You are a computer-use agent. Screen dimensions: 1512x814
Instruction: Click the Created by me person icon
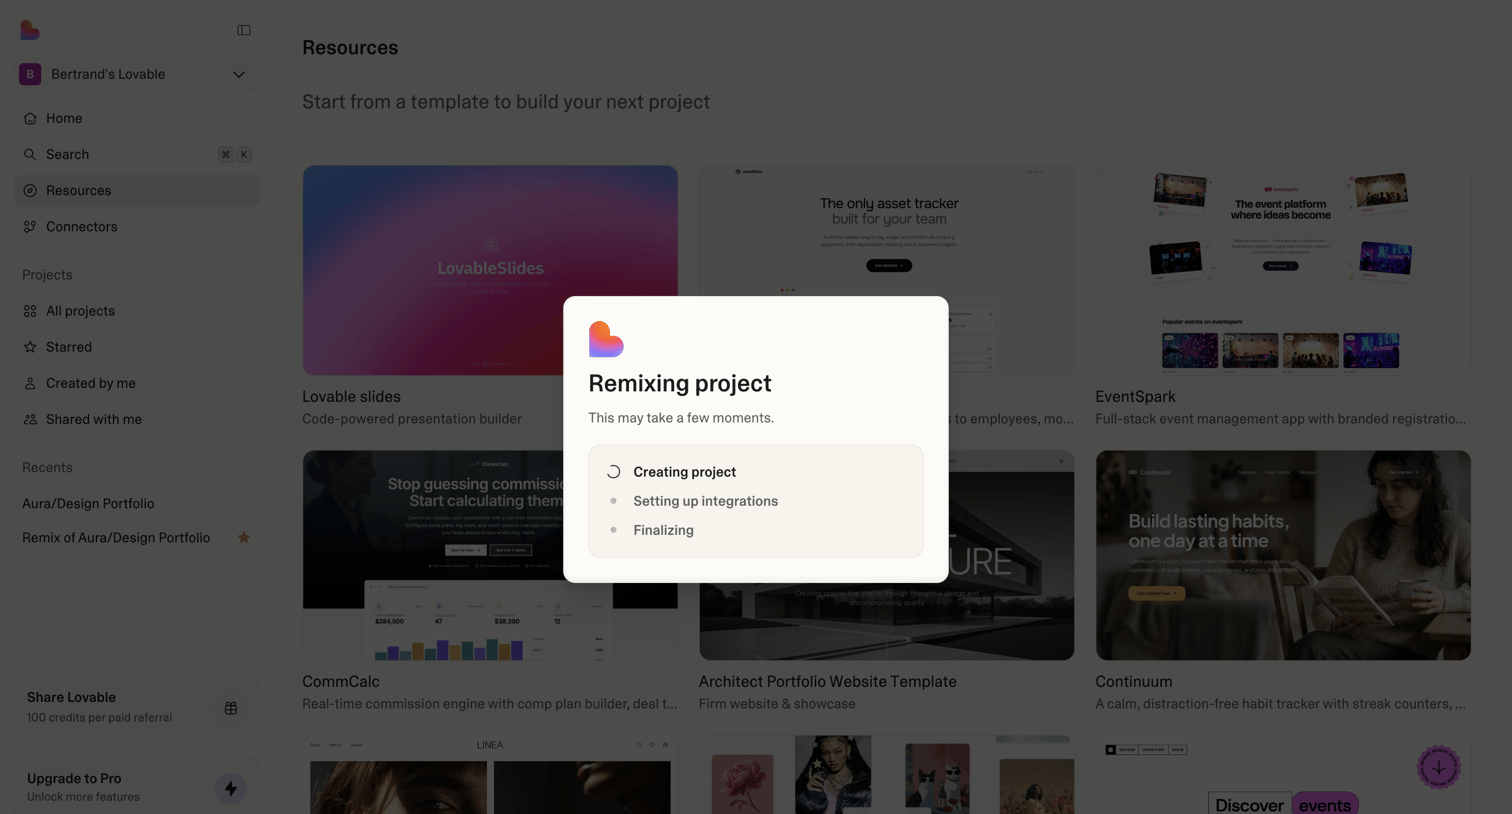click(x=30, y=383)
